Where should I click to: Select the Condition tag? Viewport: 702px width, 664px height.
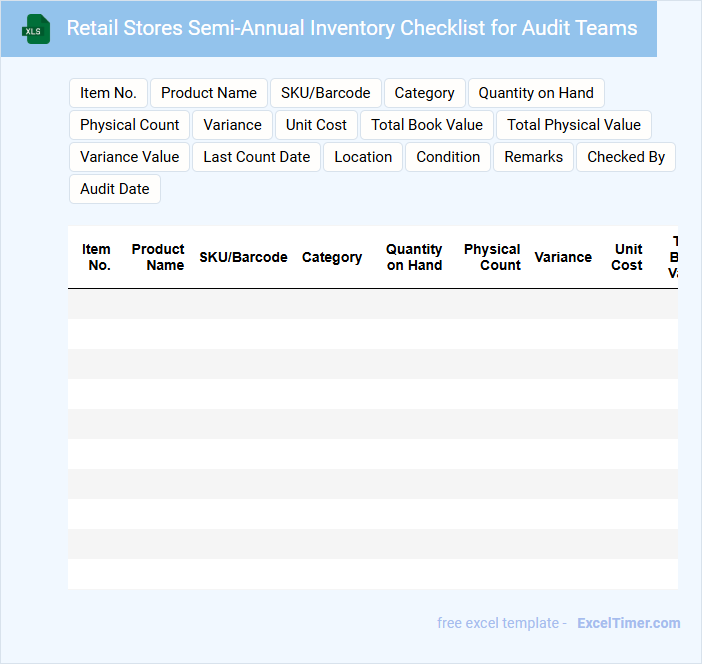point(448,157)
